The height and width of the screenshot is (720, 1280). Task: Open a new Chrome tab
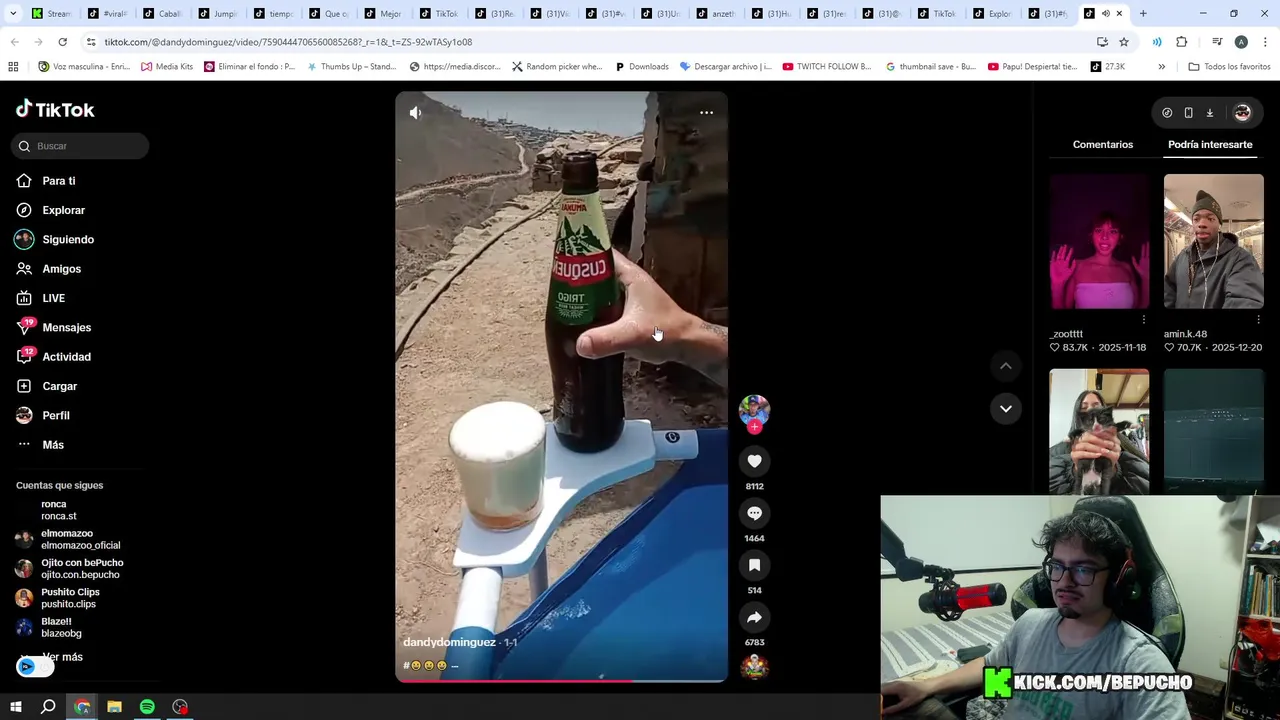point(1143,13)
